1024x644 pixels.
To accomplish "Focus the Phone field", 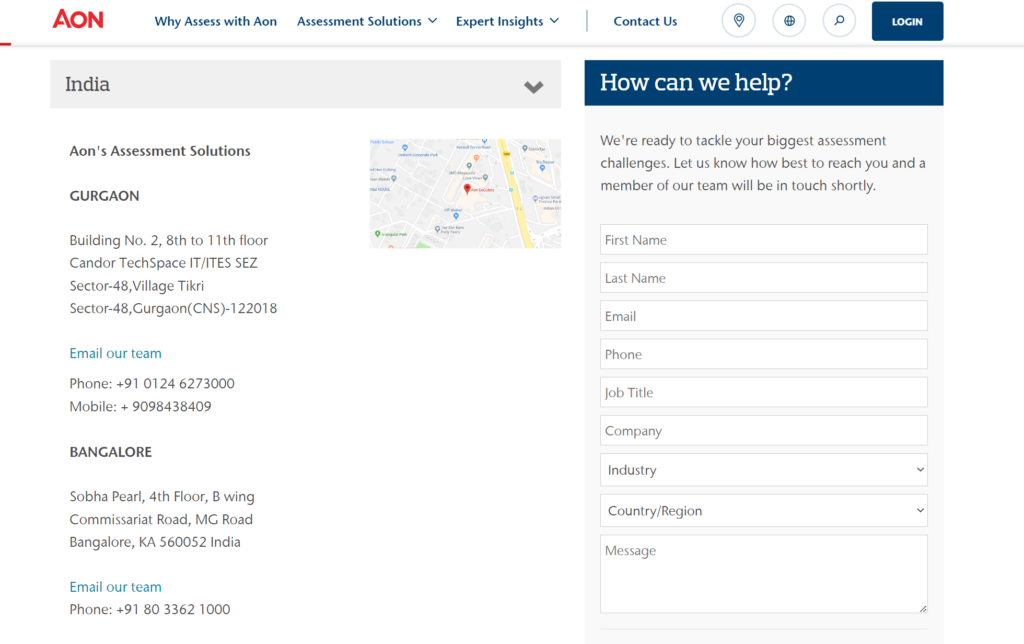I will [x=763, y=354].
